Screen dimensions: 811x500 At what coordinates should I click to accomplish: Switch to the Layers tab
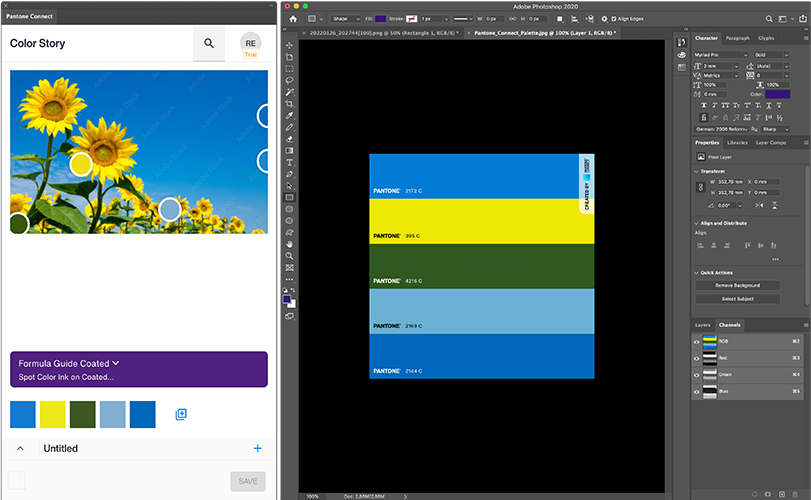(702, 325)
